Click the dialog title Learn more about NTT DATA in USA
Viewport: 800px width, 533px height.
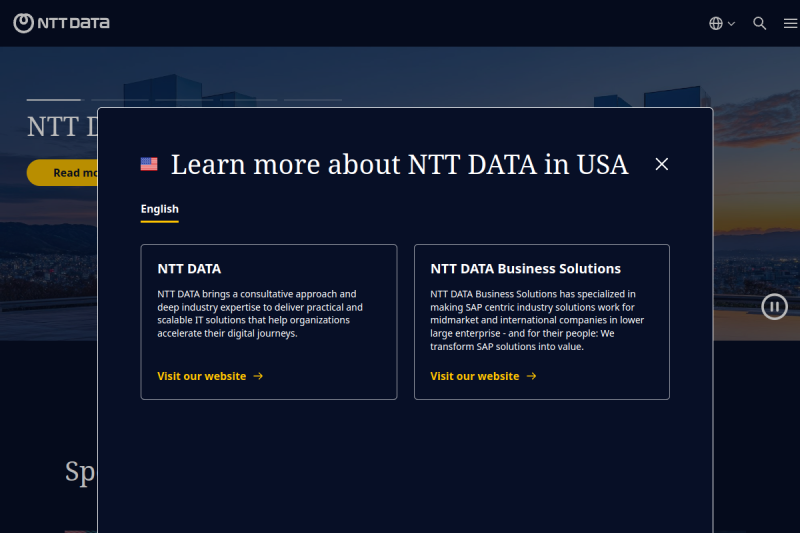pyautogui.click(x=399, y=165)
